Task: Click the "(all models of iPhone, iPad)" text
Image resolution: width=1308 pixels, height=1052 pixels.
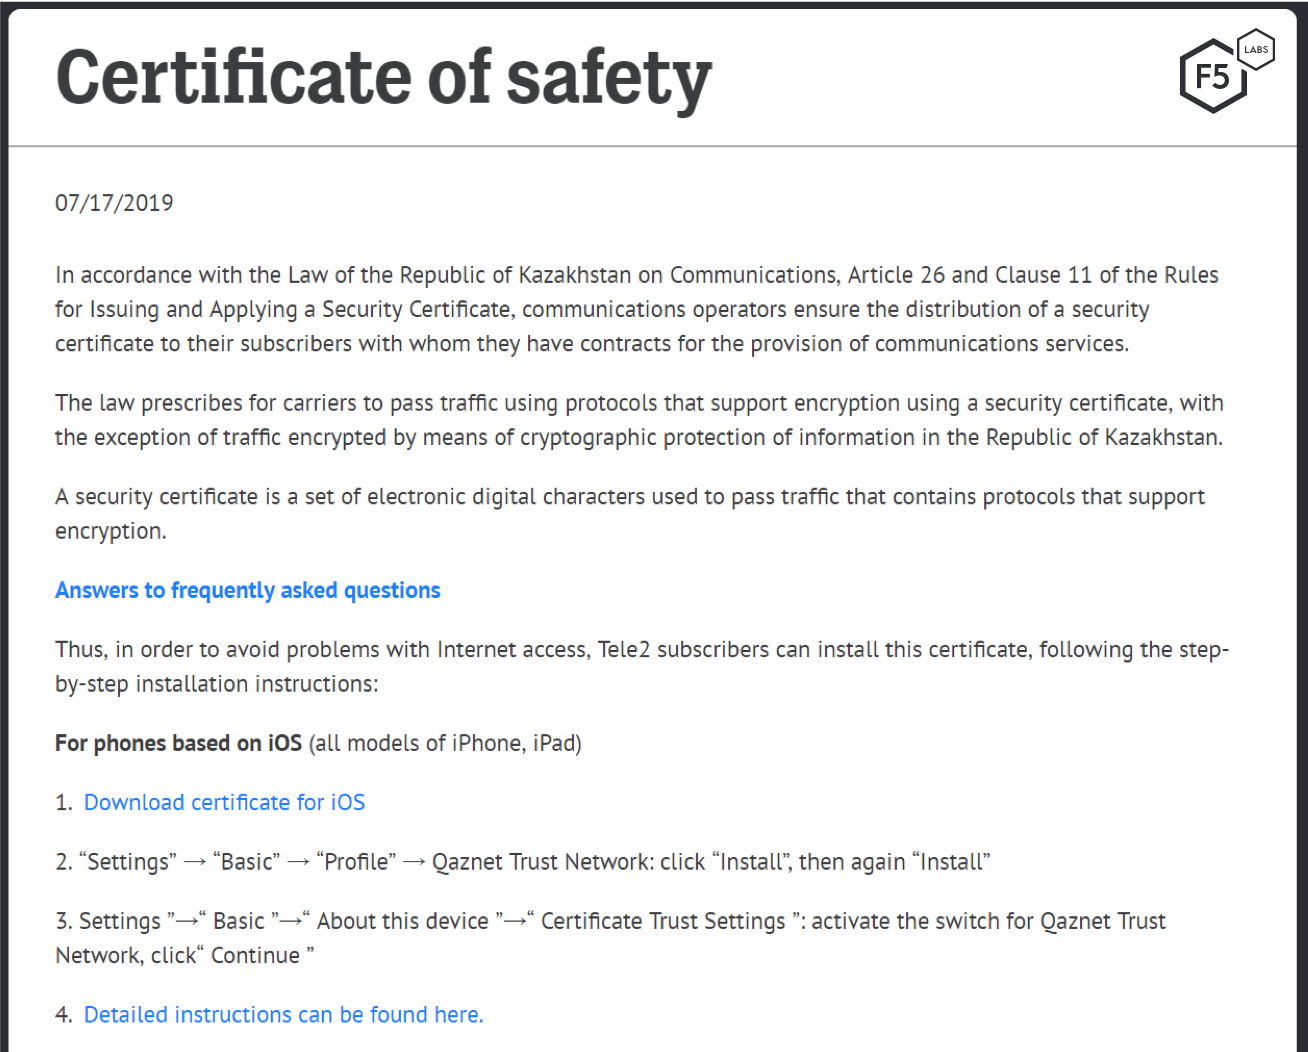Action: click(x=445, y=743)
